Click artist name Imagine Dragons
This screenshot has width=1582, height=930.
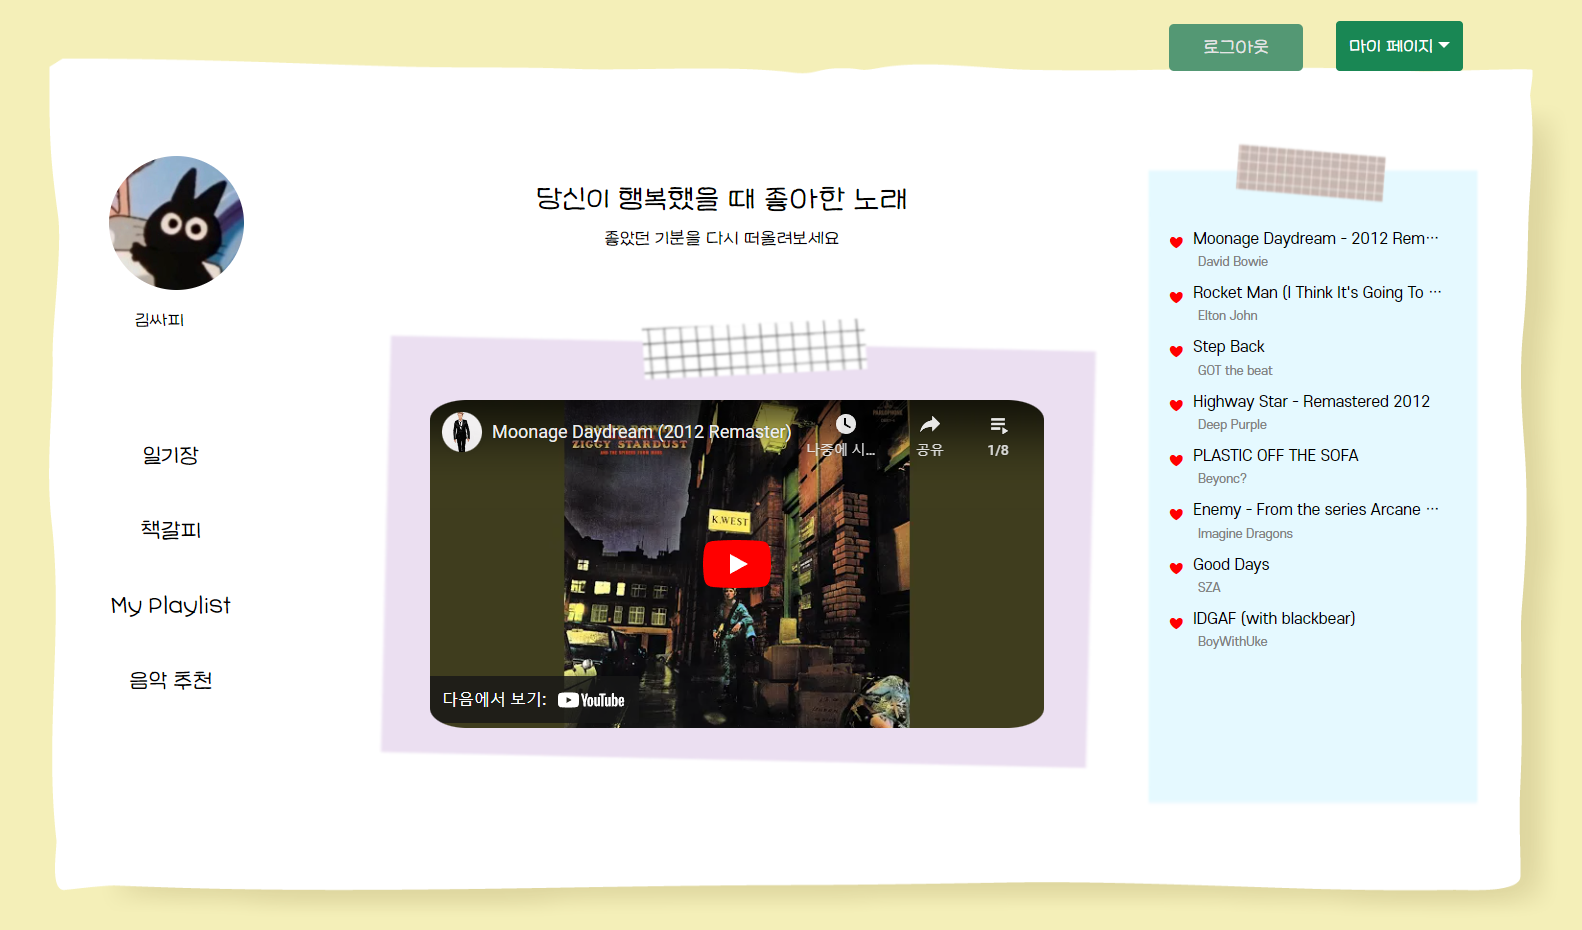(1245, 534)
